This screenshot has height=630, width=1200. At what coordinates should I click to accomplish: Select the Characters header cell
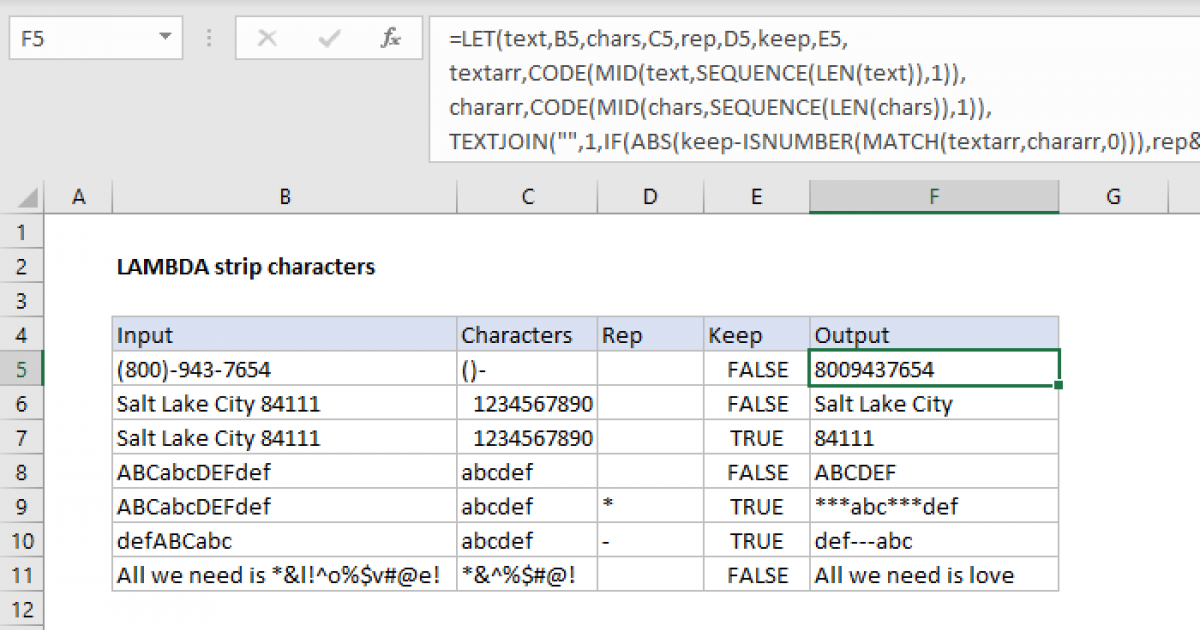point(527,334)
